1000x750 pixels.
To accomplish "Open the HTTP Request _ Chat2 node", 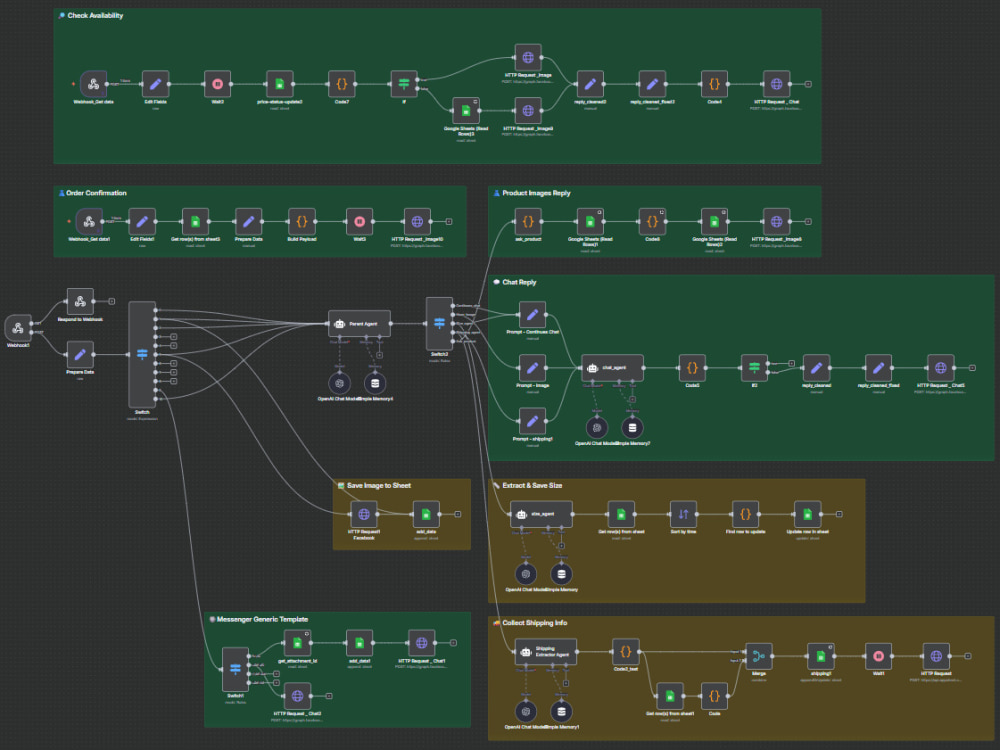I will (297, 696).
